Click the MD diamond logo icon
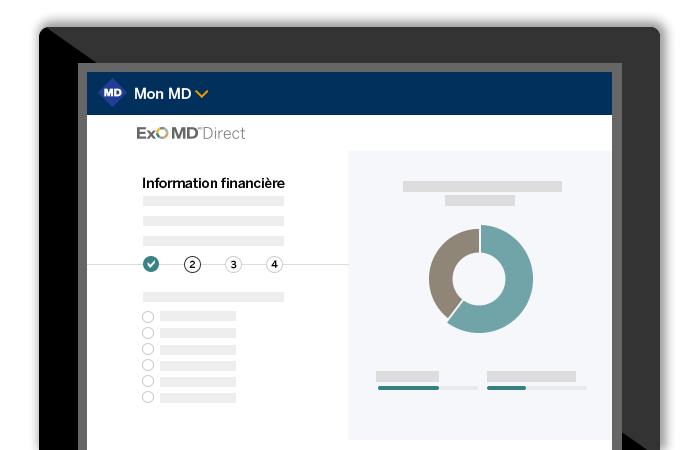This screenshot has height=450, width=700. click(x=112, y=93)
